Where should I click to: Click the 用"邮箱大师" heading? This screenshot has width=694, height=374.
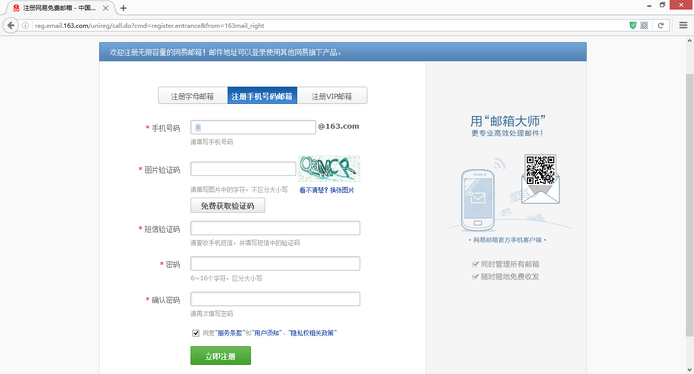pos(507,121)
